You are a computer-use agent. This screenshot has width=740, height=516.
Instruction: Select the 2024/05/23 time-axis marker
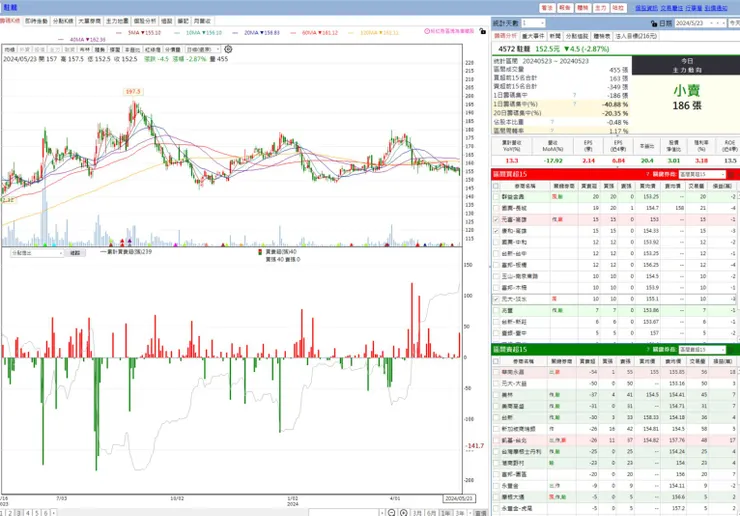tap(459, 499)
